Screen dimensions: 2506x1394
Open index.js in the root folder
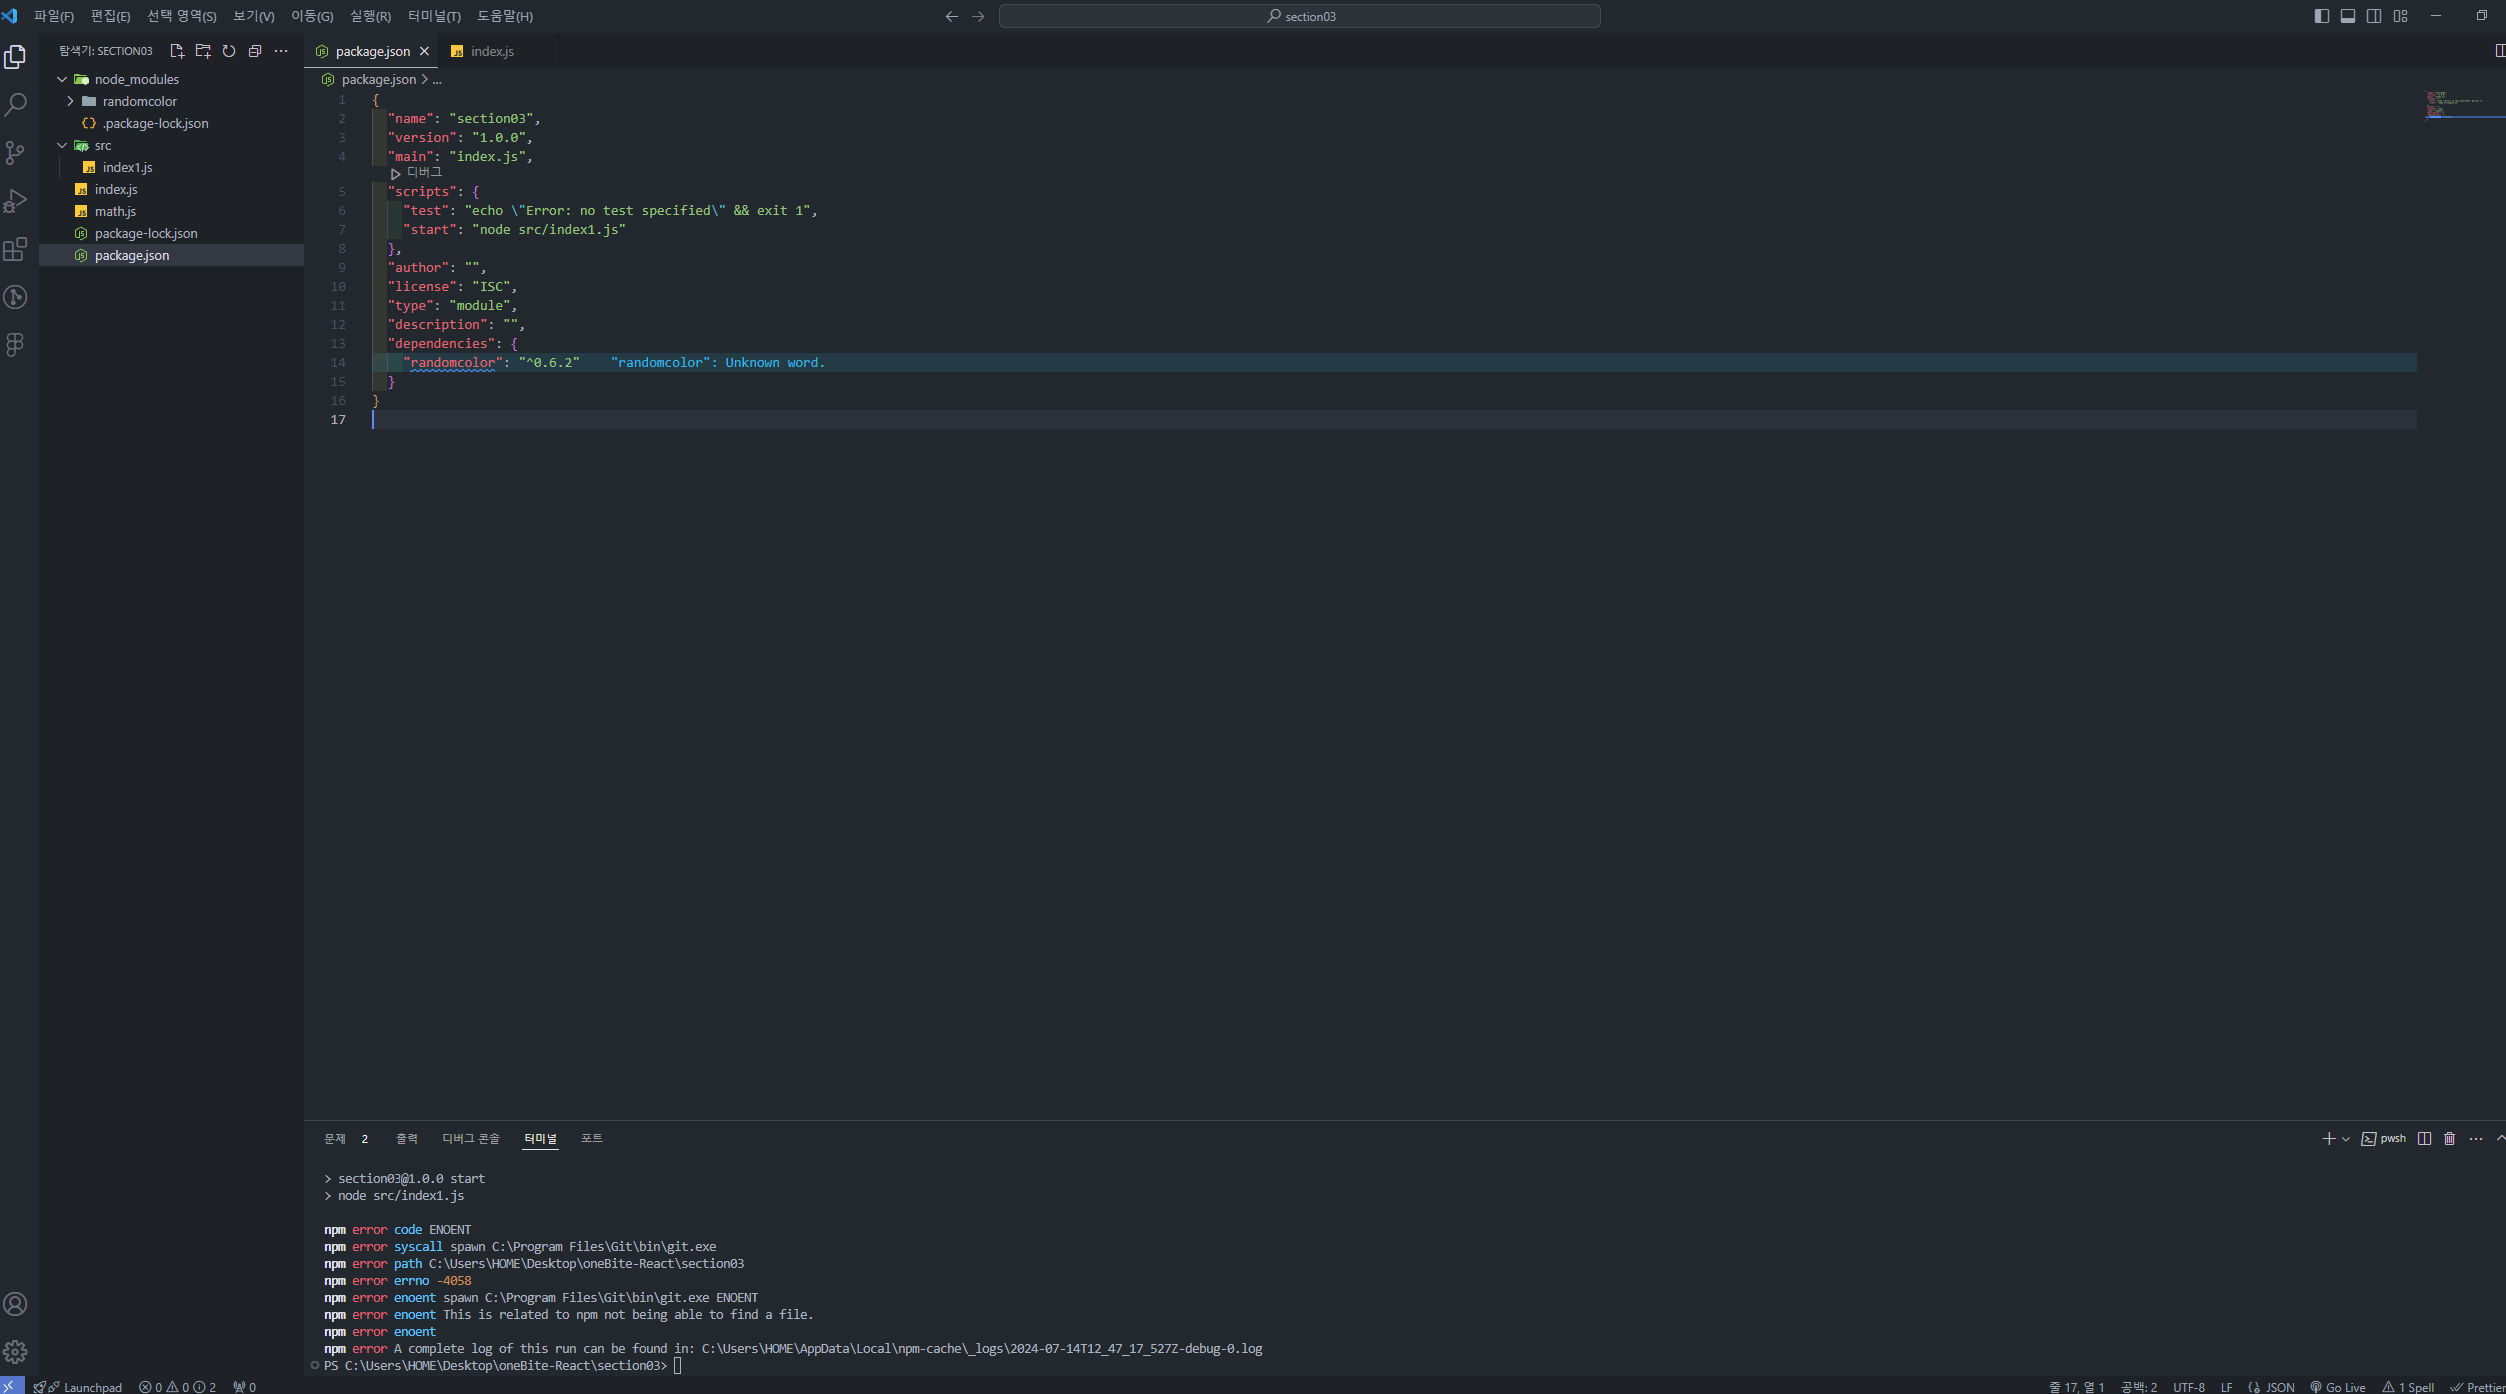coord(116,189)
